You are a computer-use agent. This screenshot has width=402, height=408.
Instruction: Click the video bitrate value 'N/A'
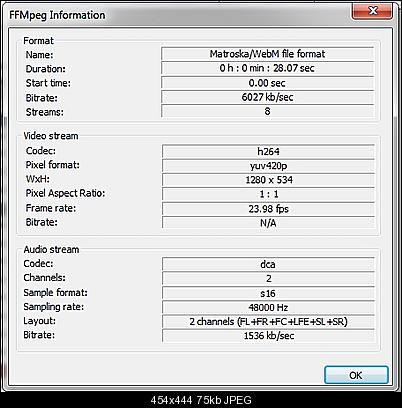(x=268, y=223)
